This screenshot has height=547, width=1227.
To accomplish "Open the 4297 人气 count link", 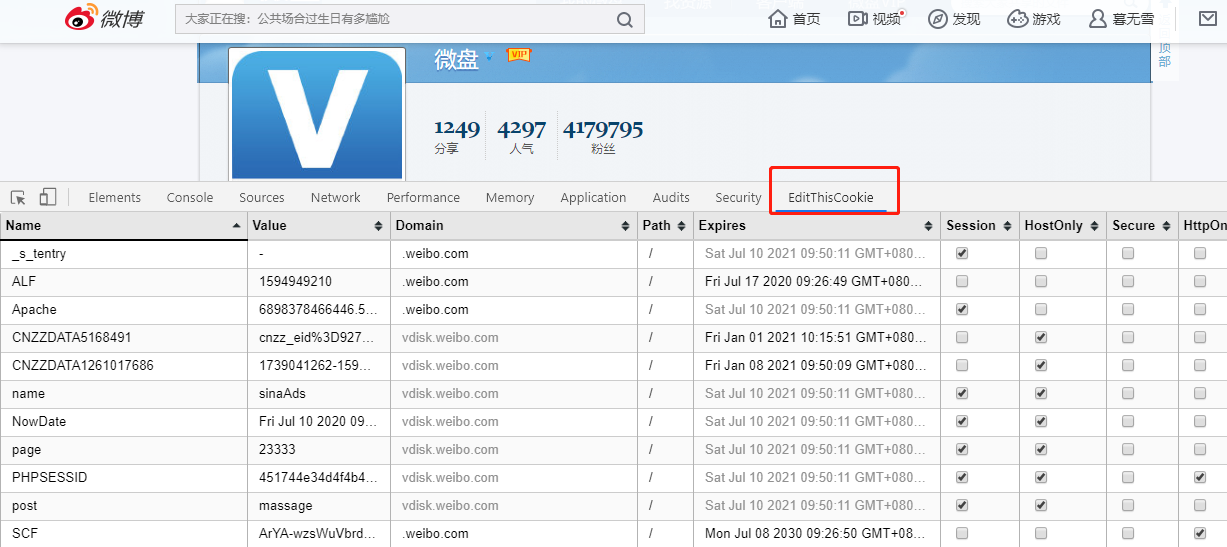I will (x=521, y=137).
